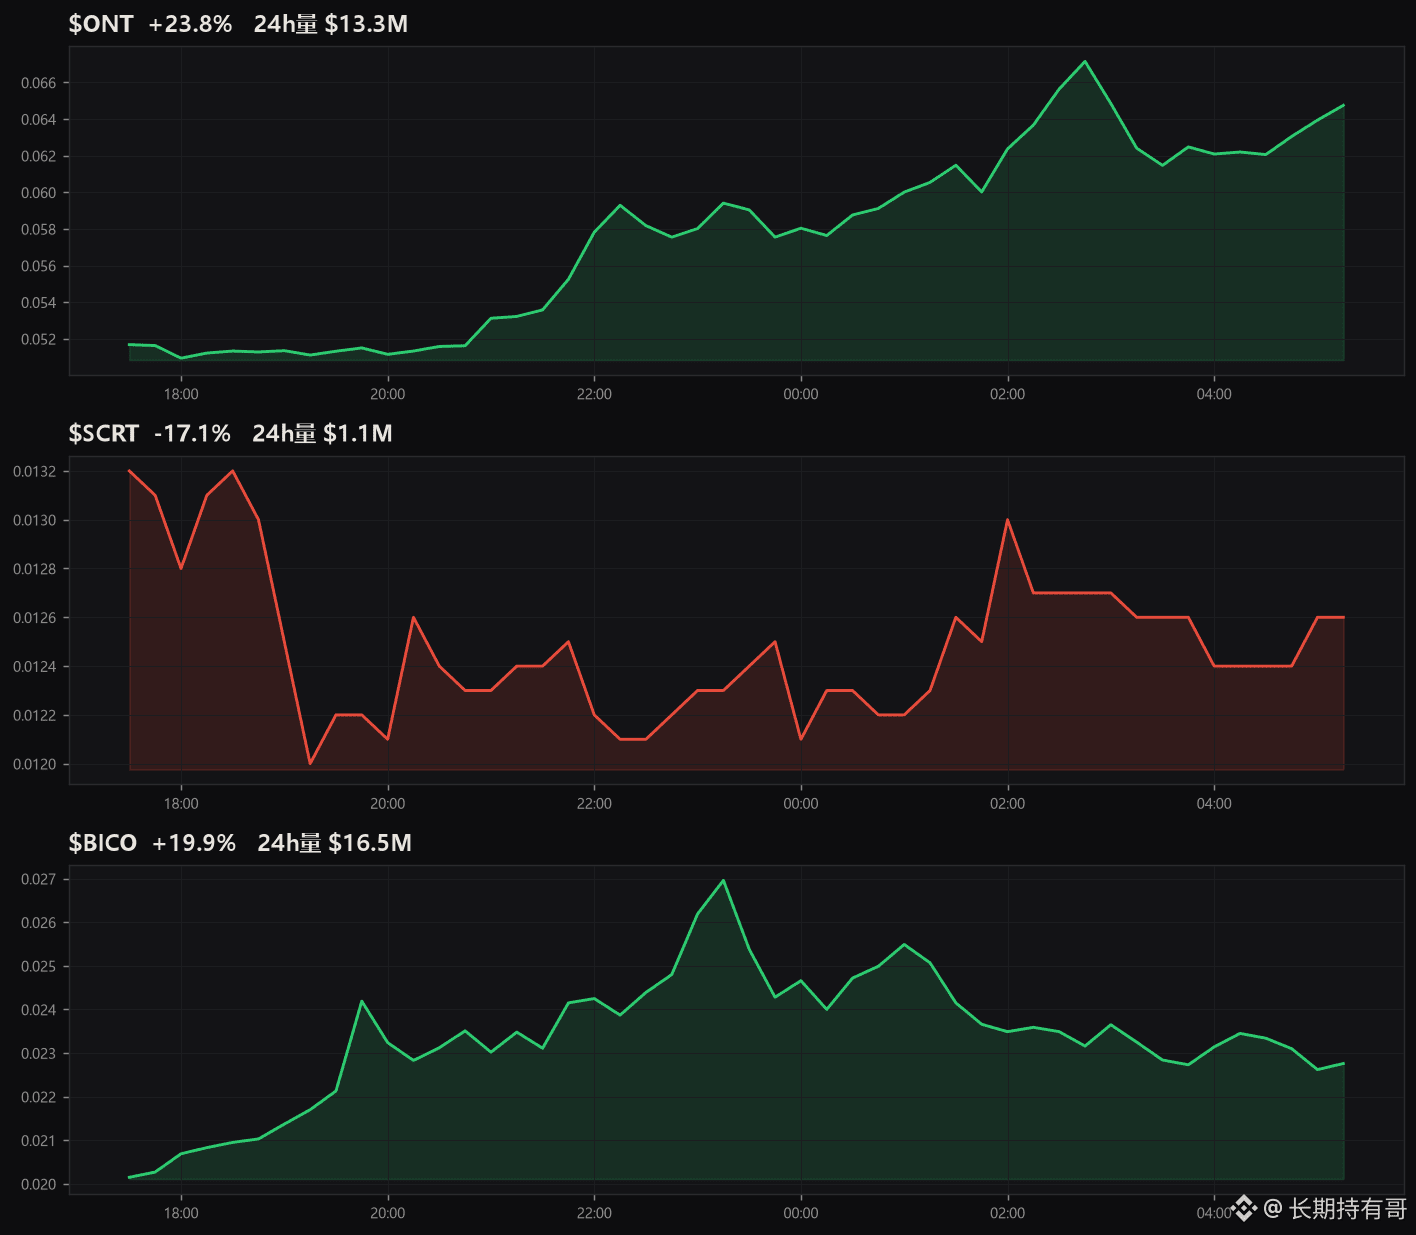
Task: Click the 20:00 time label in ONT chart
Action: coord(388,394)
